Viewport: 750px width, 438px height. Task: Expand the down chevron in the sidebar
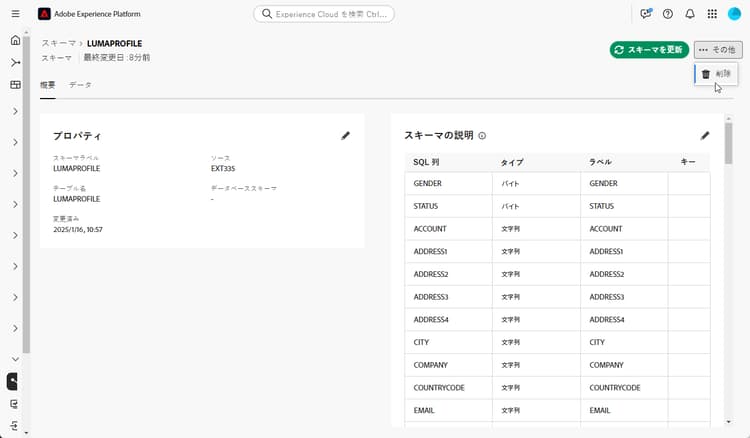15,359
